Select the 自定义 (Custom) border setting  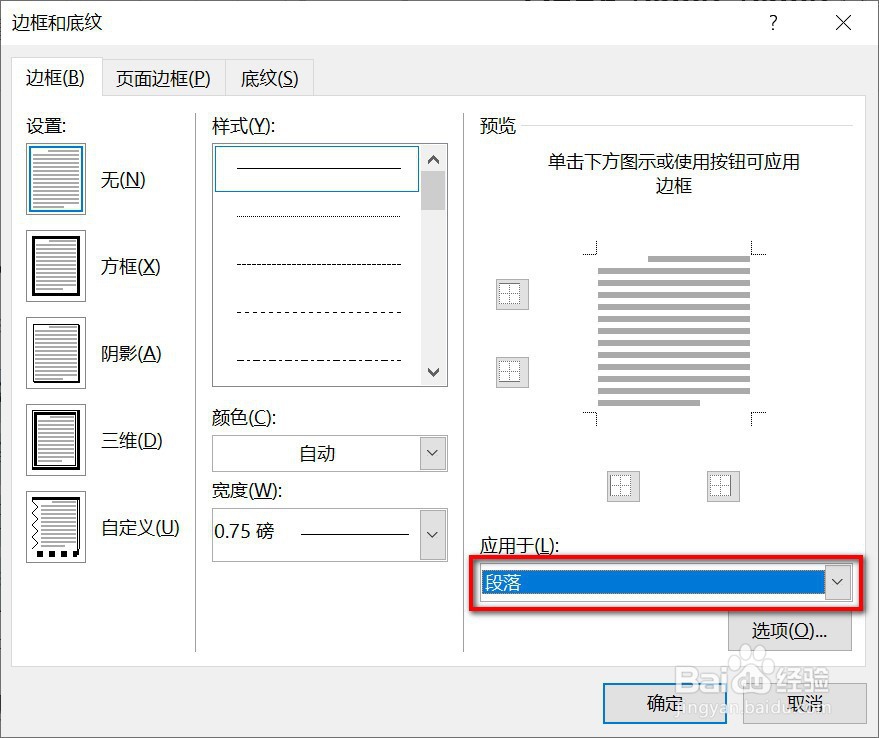[x=56, y=527]
